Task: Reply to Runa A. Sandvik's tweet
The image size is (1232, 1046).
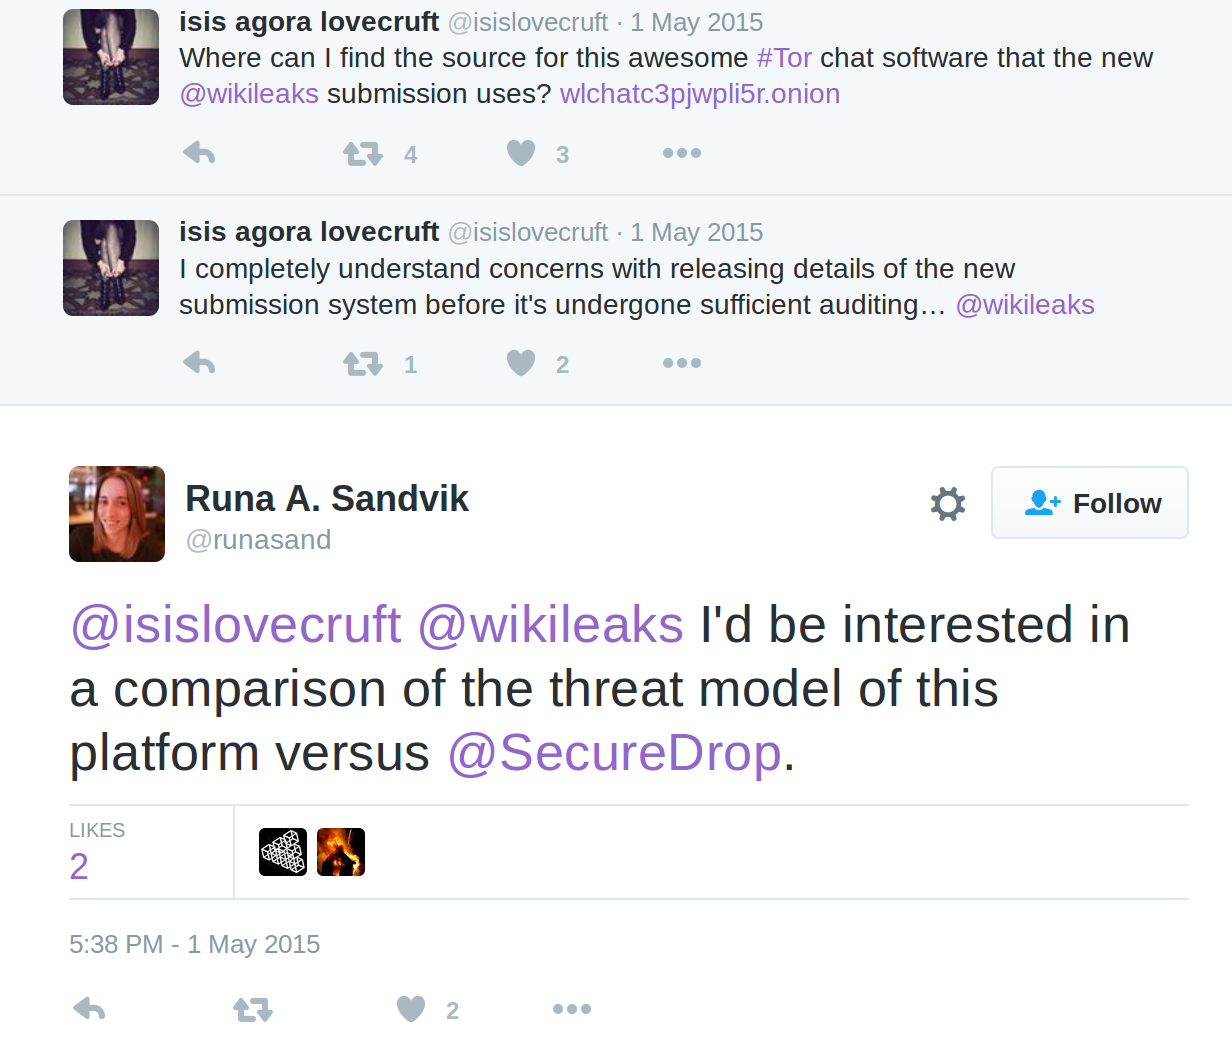Action: [x=90, y=1009]
